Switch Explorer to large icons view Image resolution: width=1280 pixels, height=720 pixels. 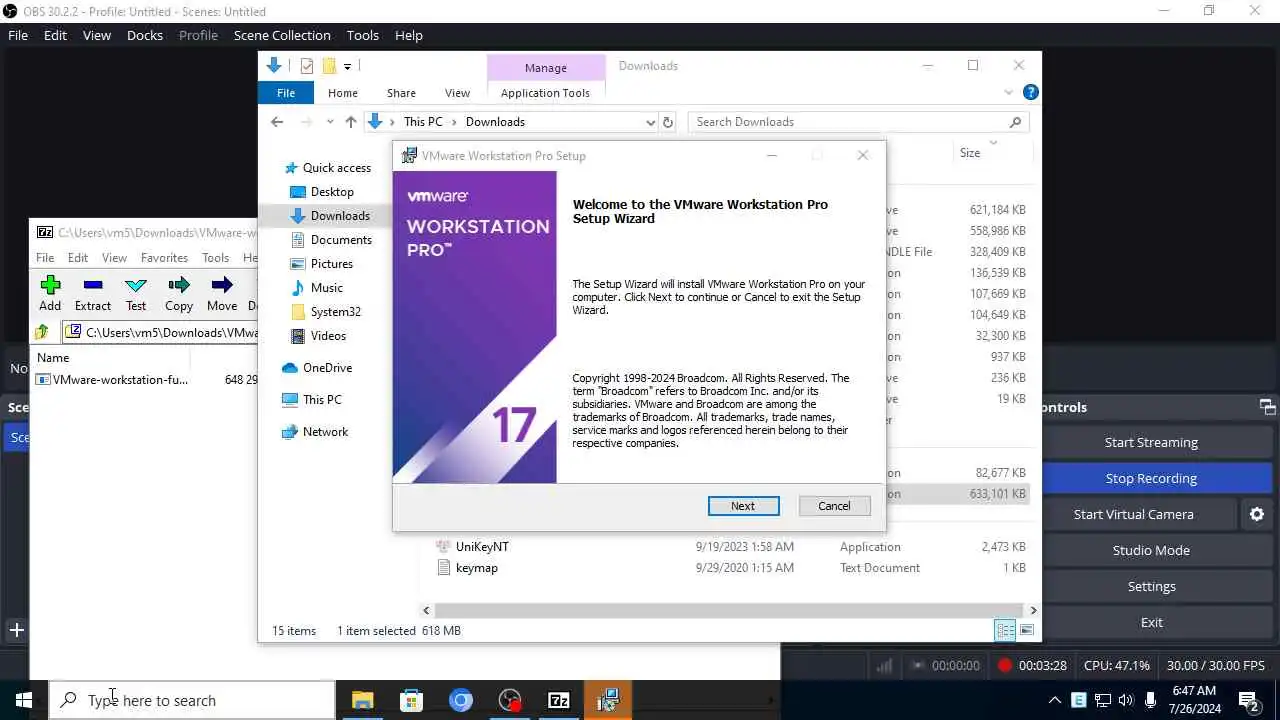[1026, 630]
